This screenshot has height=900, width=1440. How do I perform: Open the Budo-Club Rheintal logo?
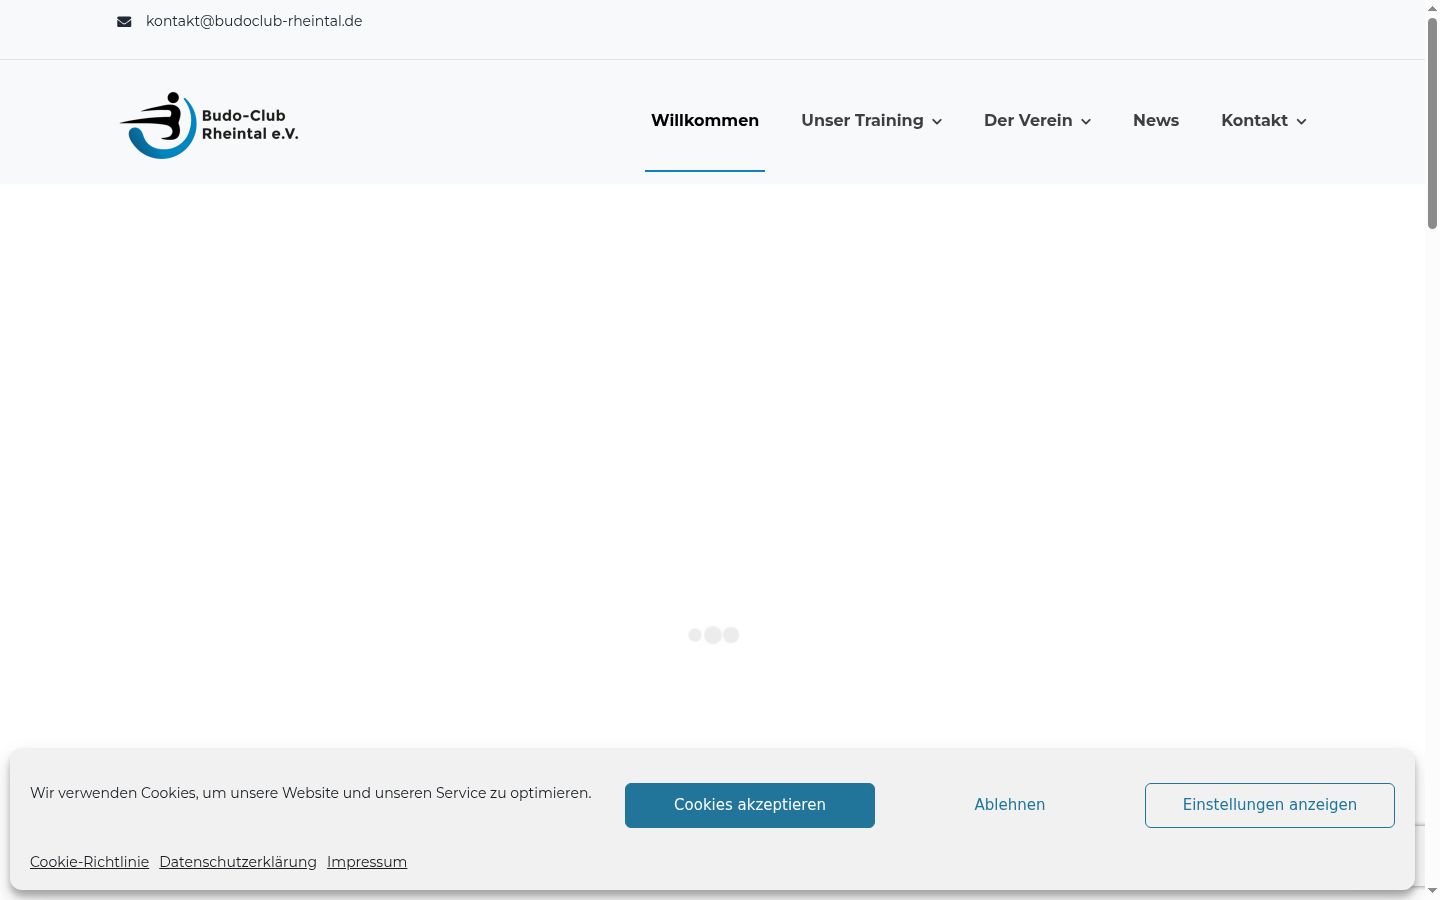tap(209, 125)
